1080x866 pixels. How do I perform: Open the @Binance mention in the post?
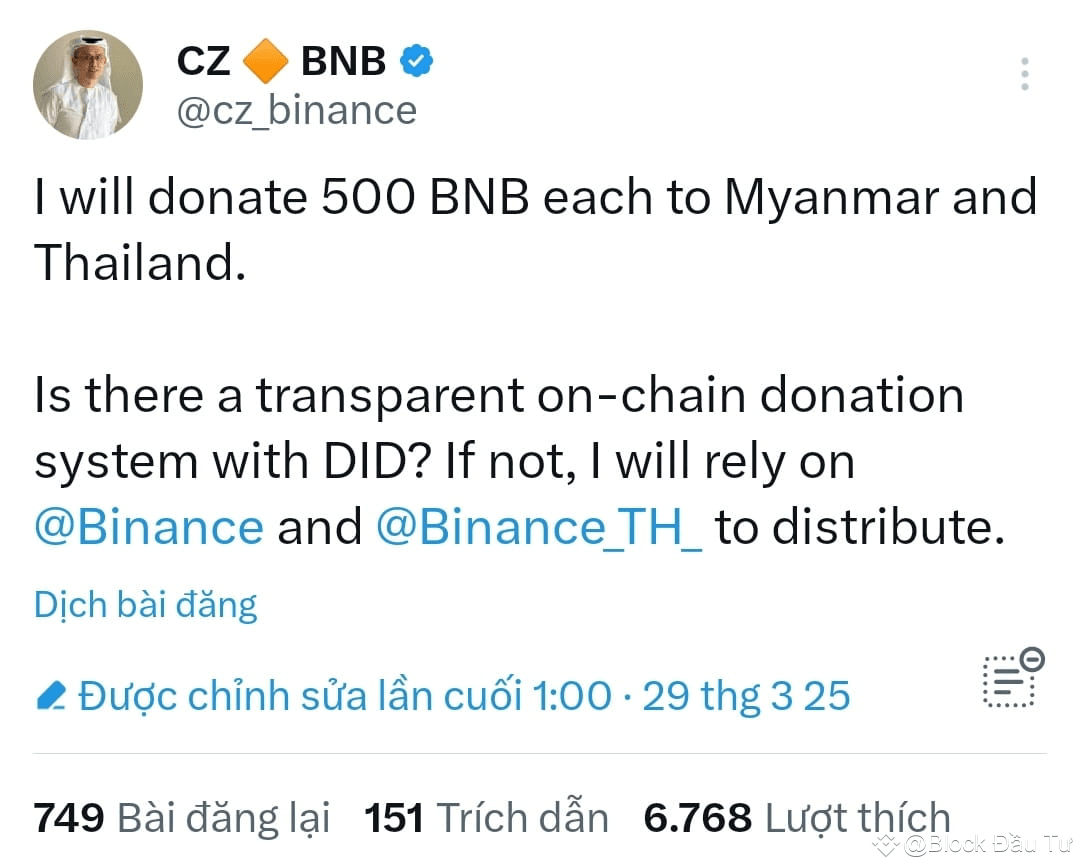148,527
